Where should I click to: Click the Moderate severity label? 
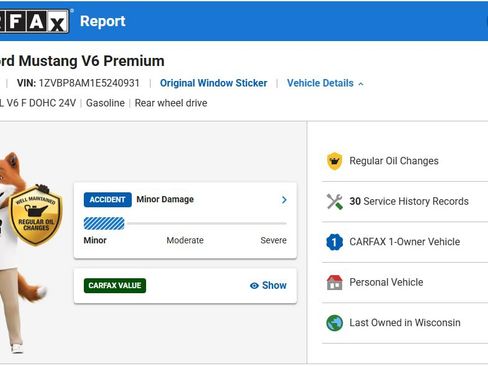pos(185,240)
